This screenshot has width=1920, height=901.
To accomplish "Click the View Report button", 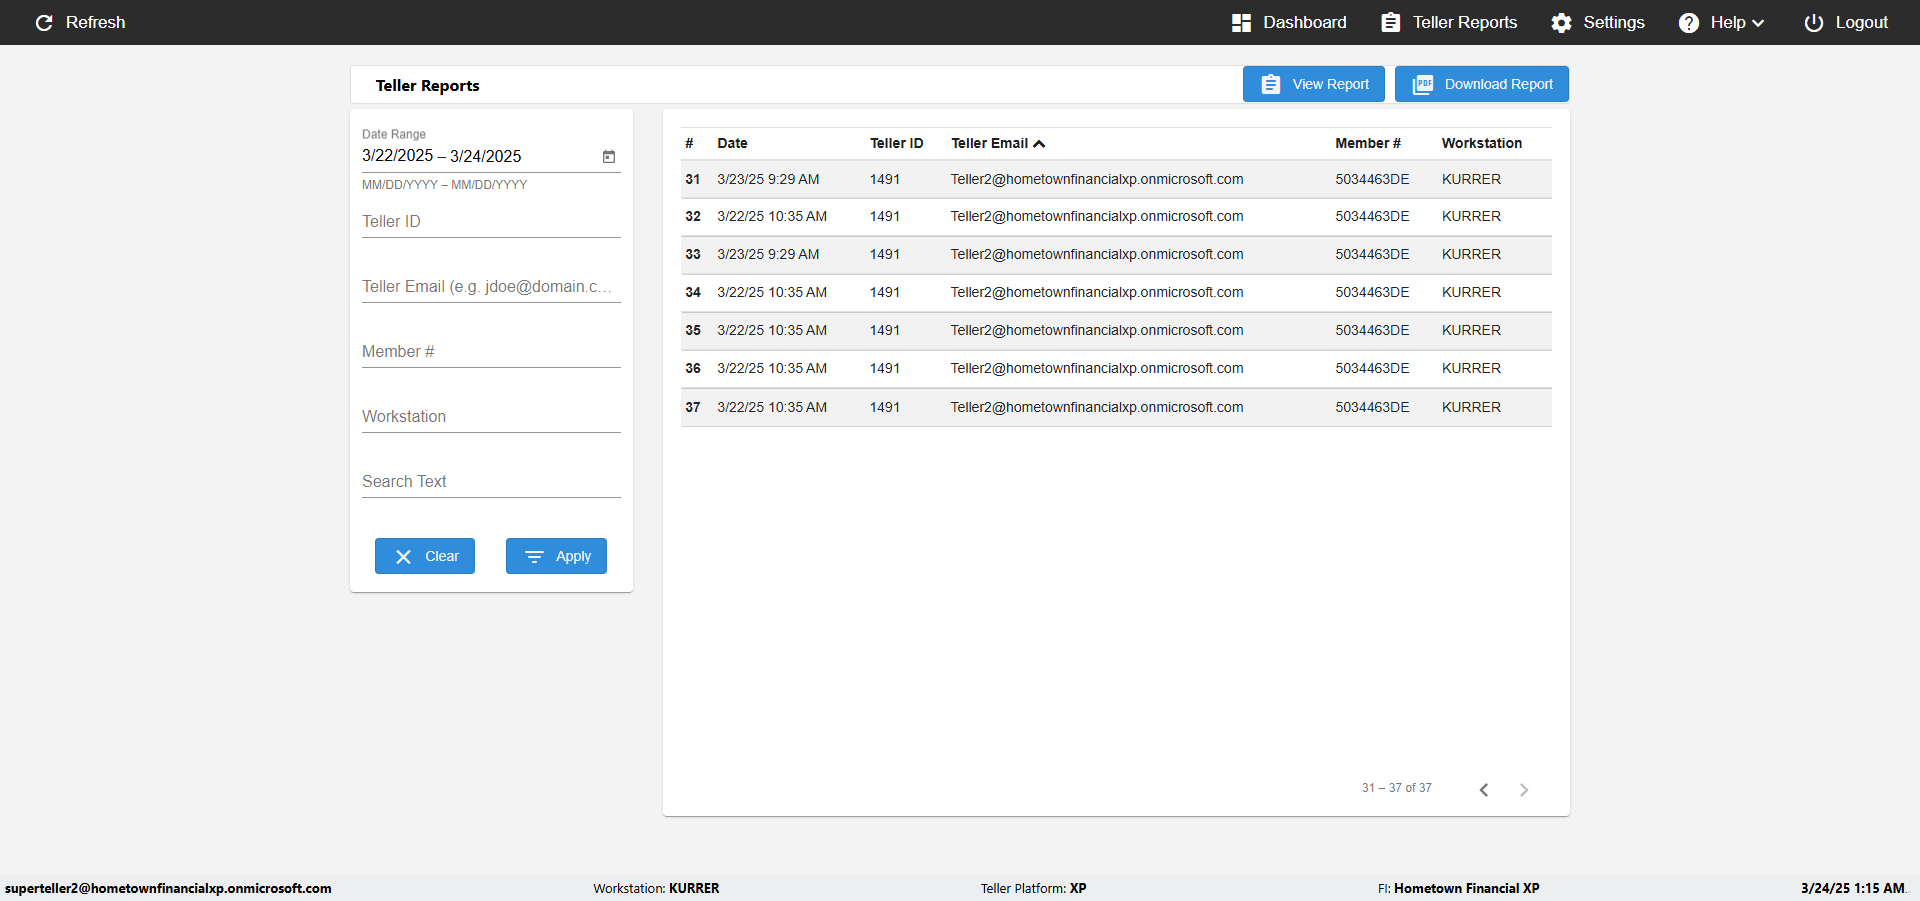I will pyautogui.click(x=1314, y=84).
